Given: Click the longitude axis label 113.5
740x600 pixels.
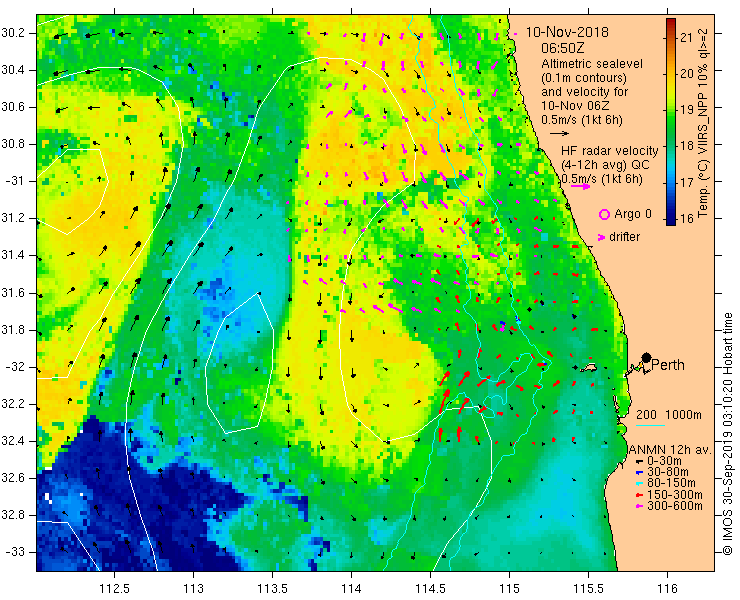Looking at the screenshot, I should (272, 588).
